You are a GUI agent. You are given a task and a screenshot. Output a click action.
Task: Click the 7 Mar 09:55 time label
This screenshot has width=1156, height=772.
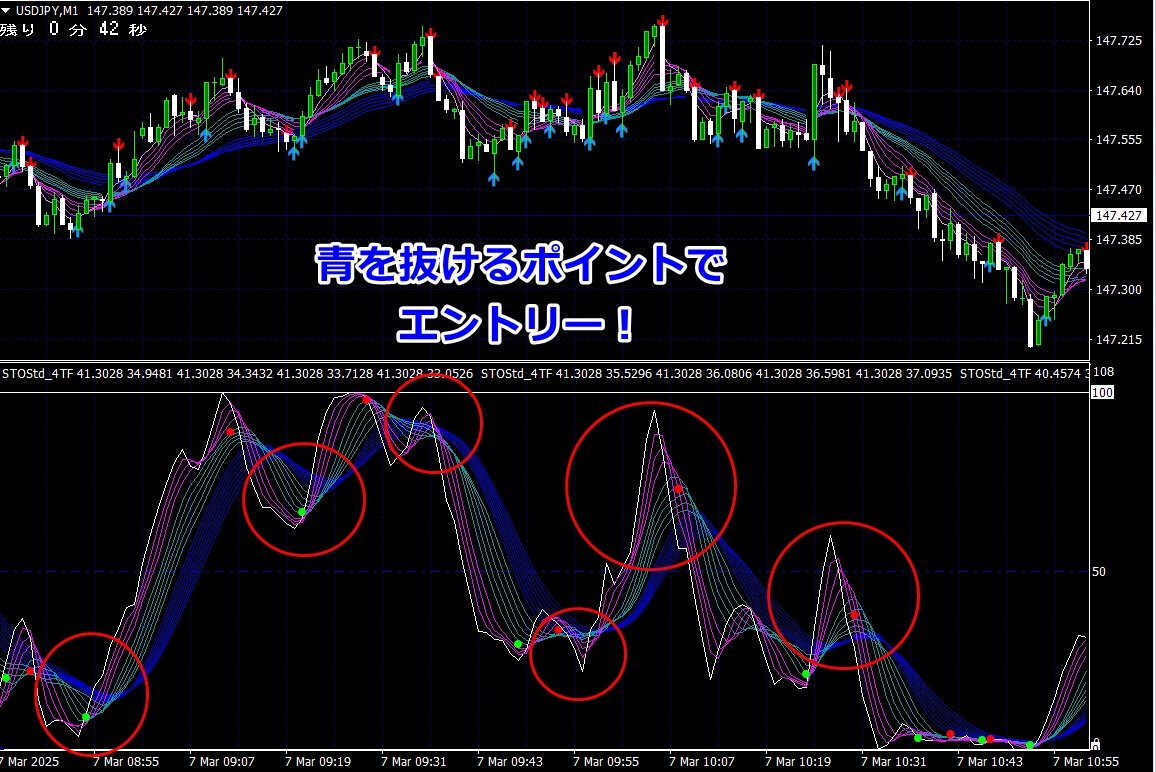point(605,761)
